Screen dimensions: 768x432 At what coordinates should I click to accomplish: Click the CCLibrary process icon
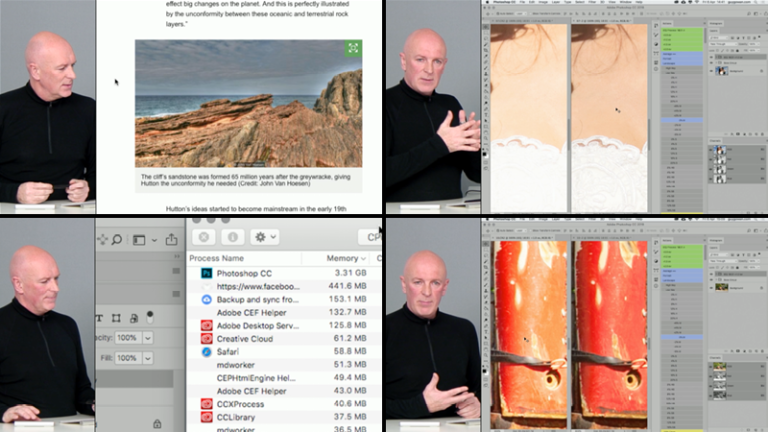(205, 417)
